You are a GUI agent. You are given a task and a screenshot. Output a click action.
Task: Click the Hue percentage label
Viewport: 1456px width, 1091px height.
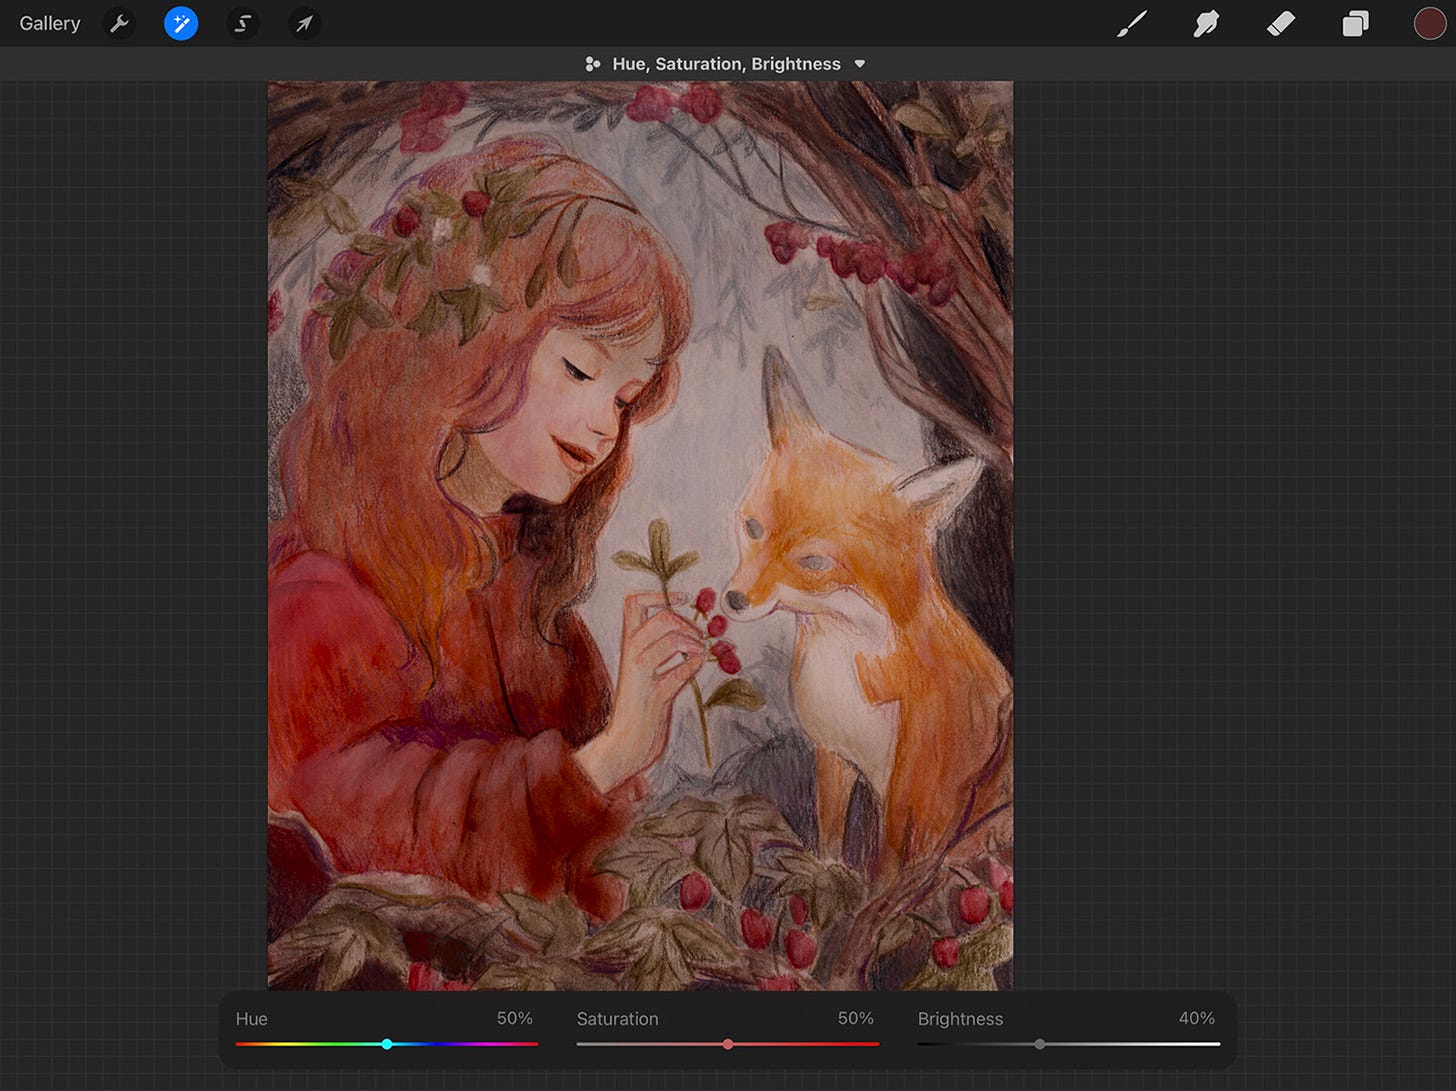pos(514,1018)
